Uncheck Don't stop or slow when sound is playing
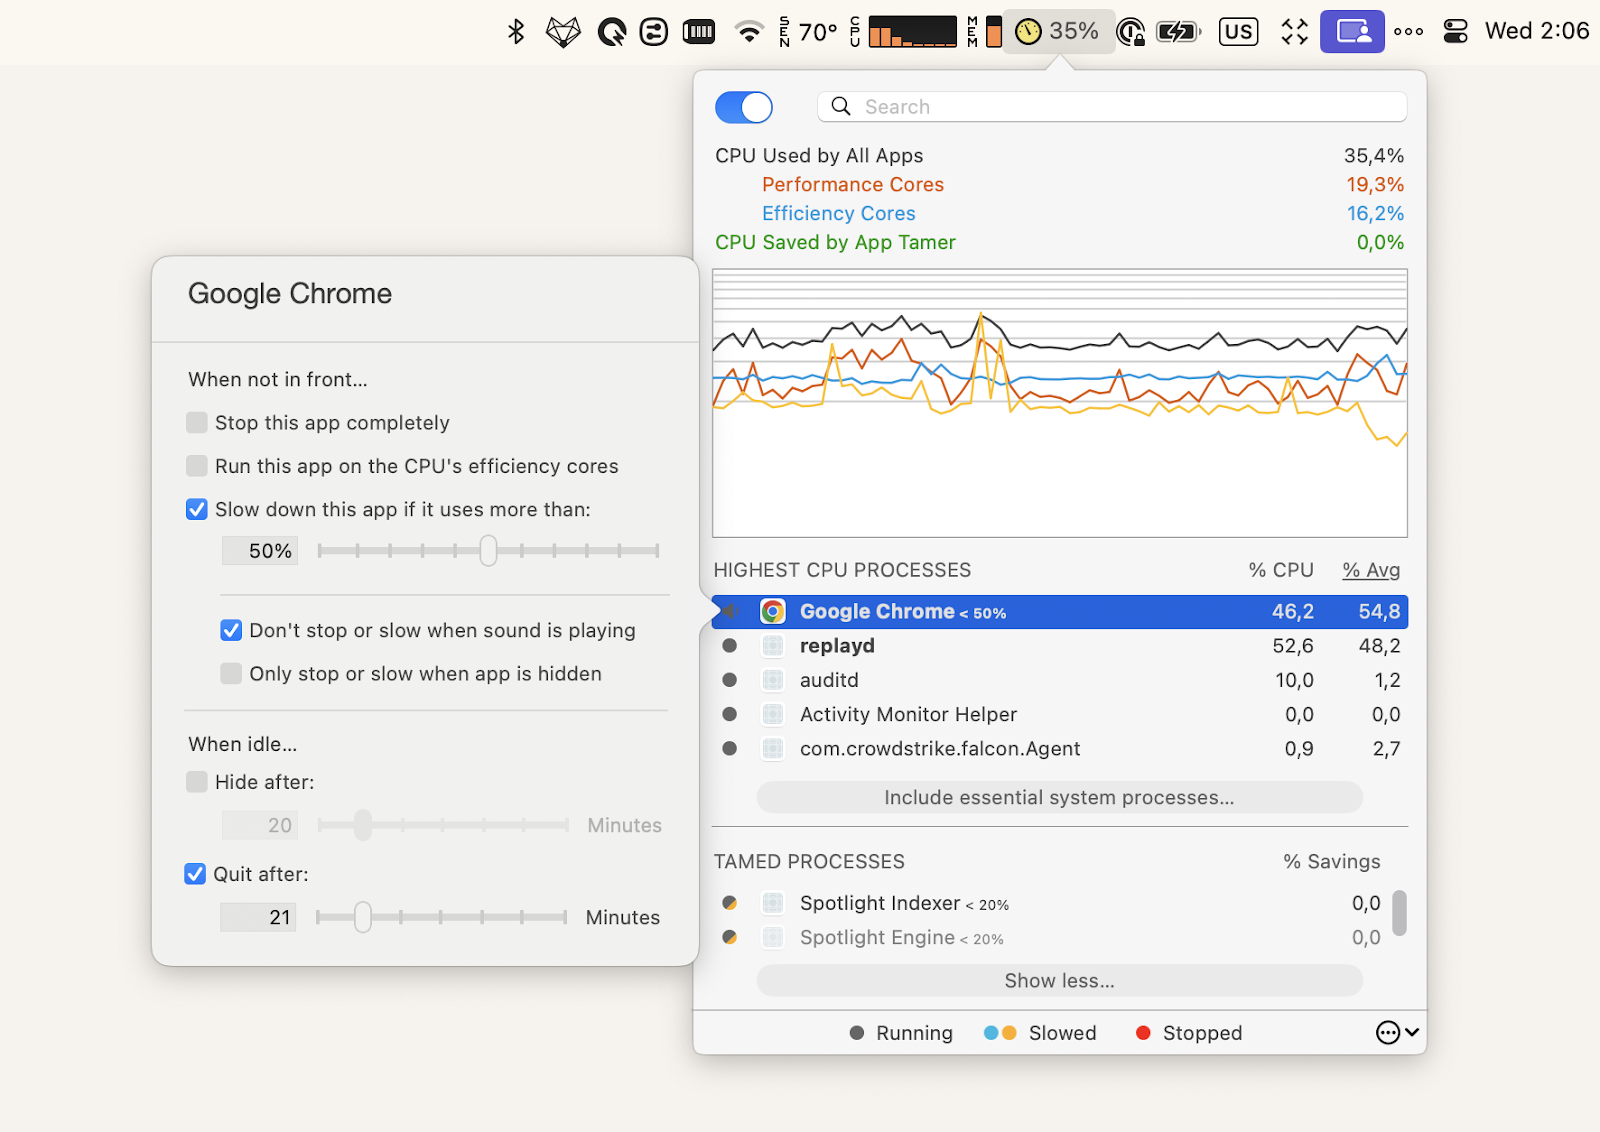Viewport: 1600px width, 1132px height. (231, 630)
